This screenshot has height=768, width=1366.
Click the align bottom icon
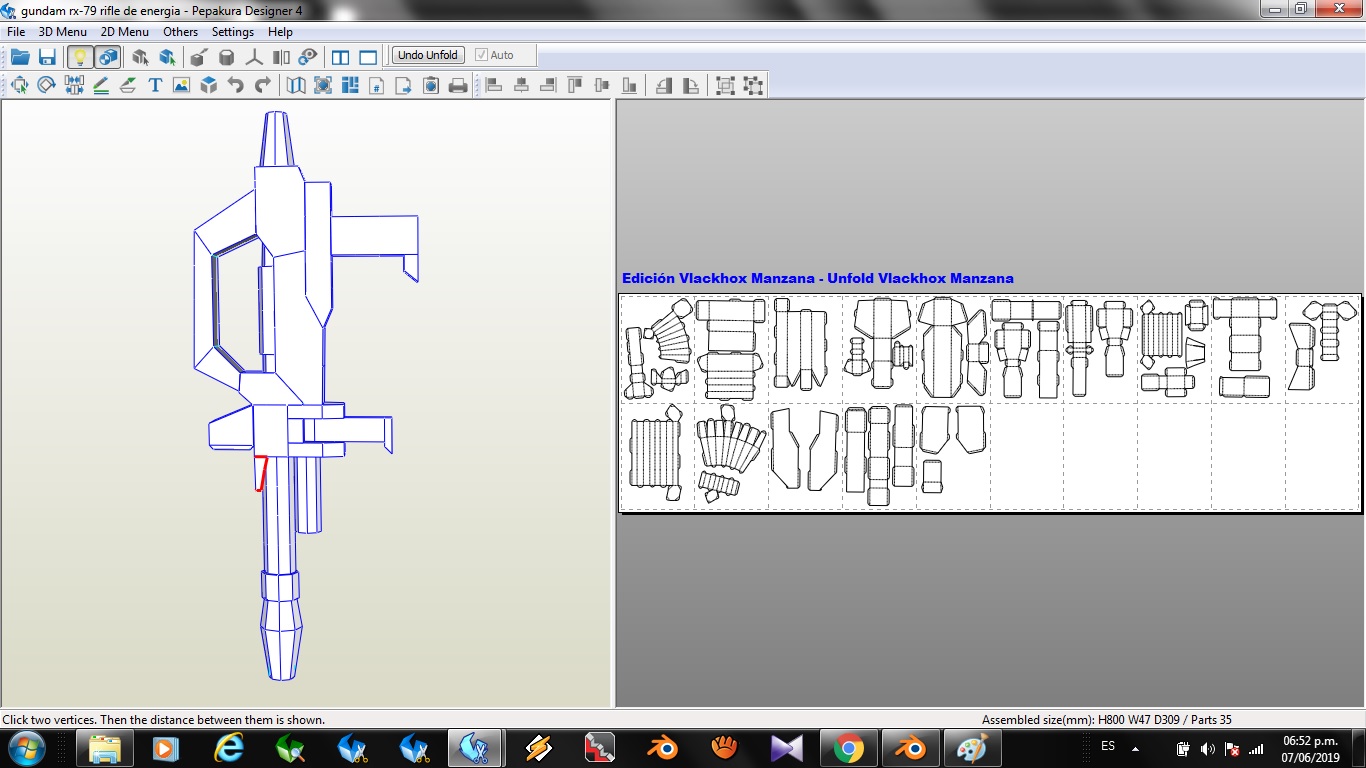[x=629, y=85]
